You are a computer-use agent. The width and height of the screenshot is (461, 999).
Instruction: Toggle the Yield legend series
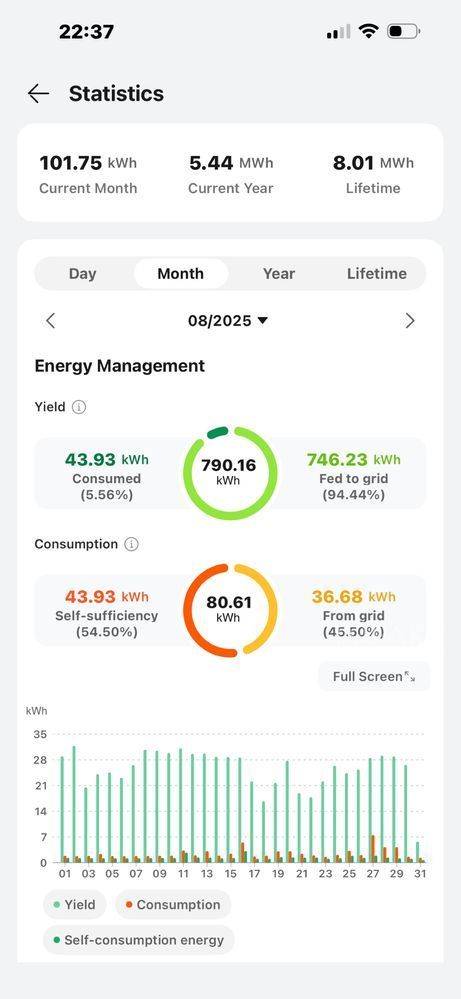click(74, 905)
